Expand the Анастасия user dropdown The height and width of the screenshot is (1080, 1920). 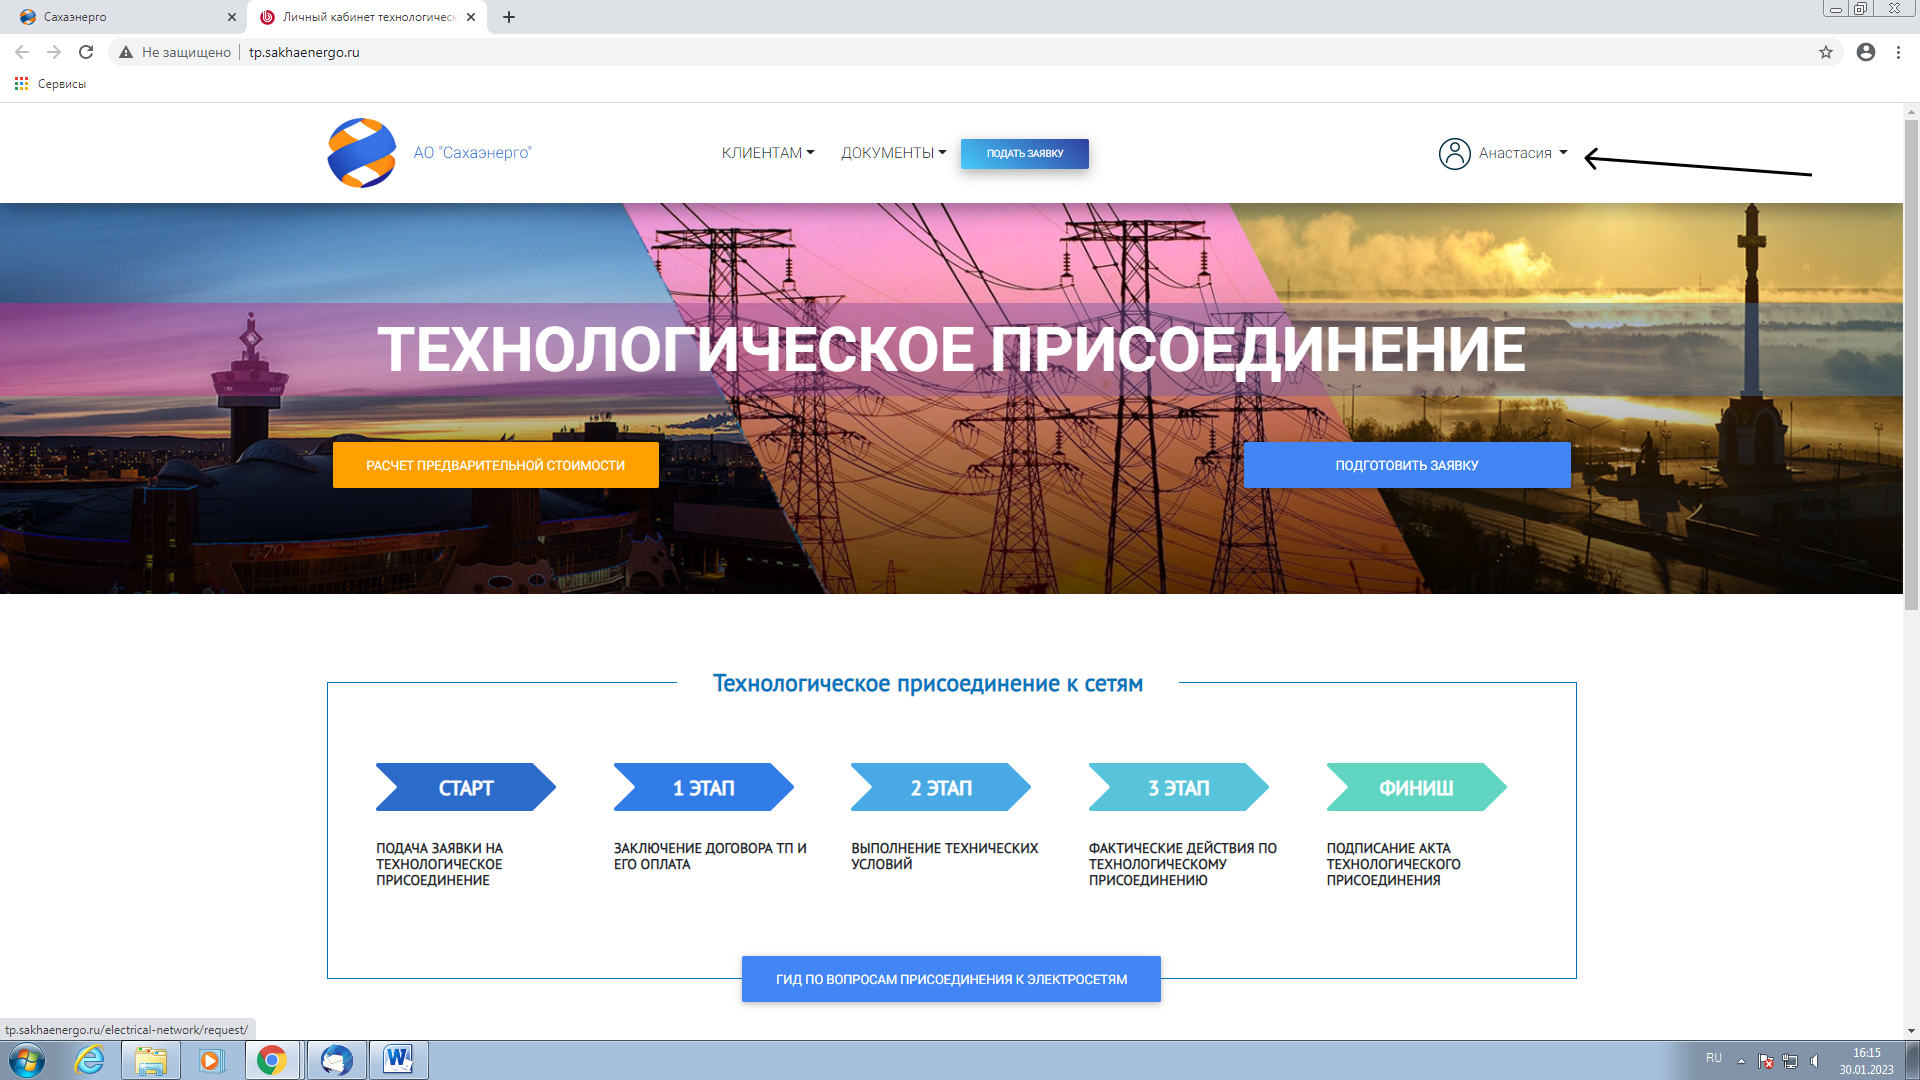point(1523,153)
